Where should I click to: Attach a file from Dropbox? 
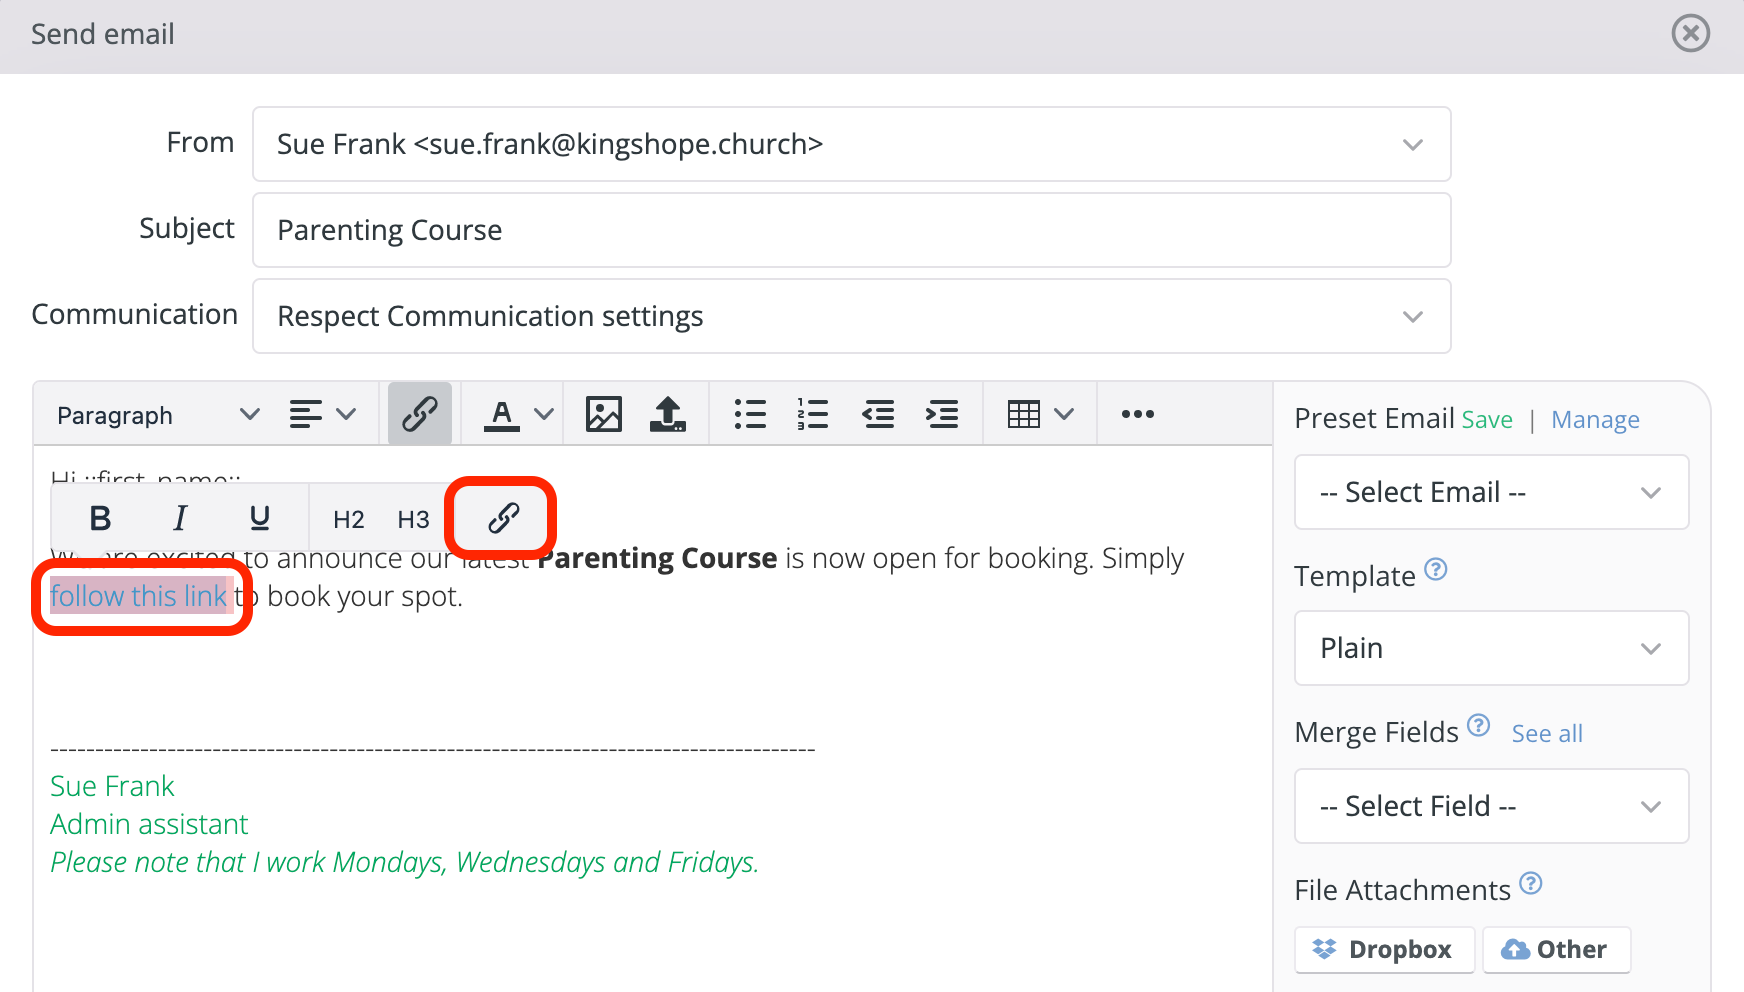[x=1384, y=949]
